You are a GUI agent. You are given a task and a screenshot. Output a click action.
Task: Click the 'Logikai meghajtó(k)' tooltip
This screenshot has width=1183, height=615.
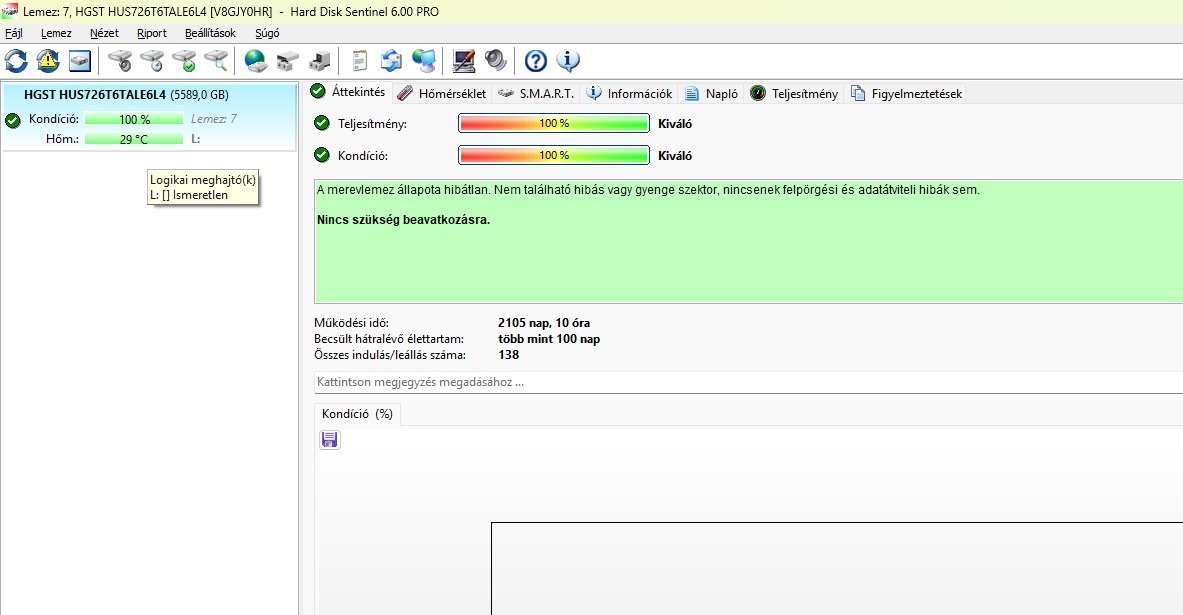click(203, 187)
